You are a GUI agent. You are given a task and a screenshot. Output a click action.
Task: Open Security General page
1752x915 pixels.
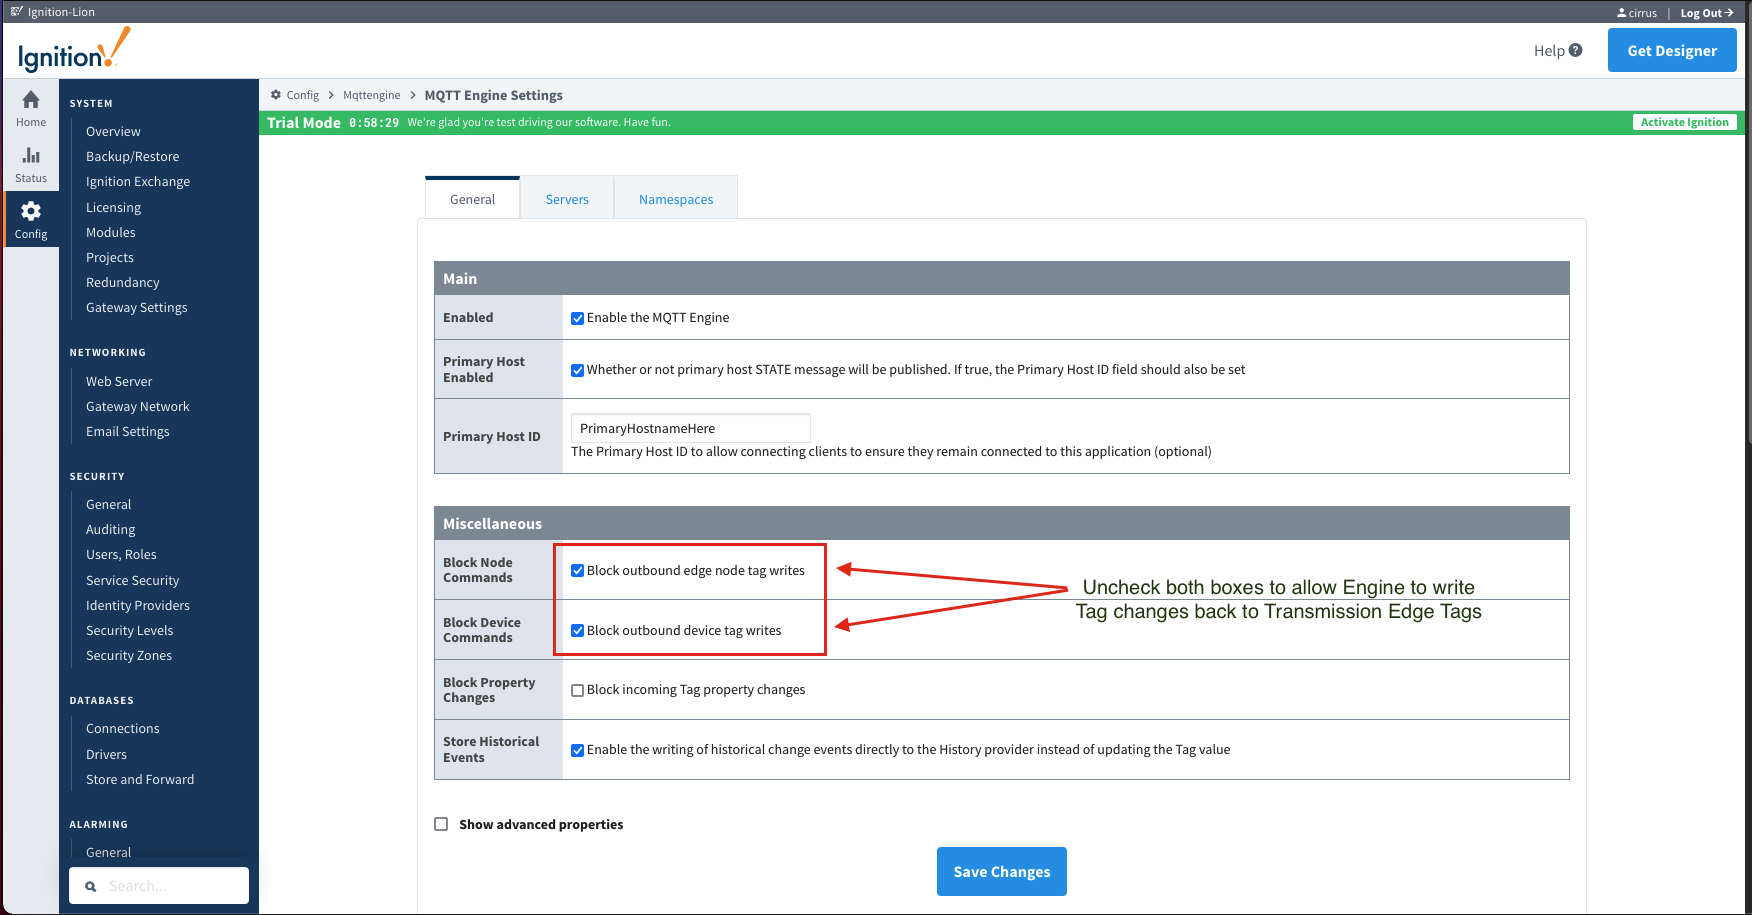point(109,504)
